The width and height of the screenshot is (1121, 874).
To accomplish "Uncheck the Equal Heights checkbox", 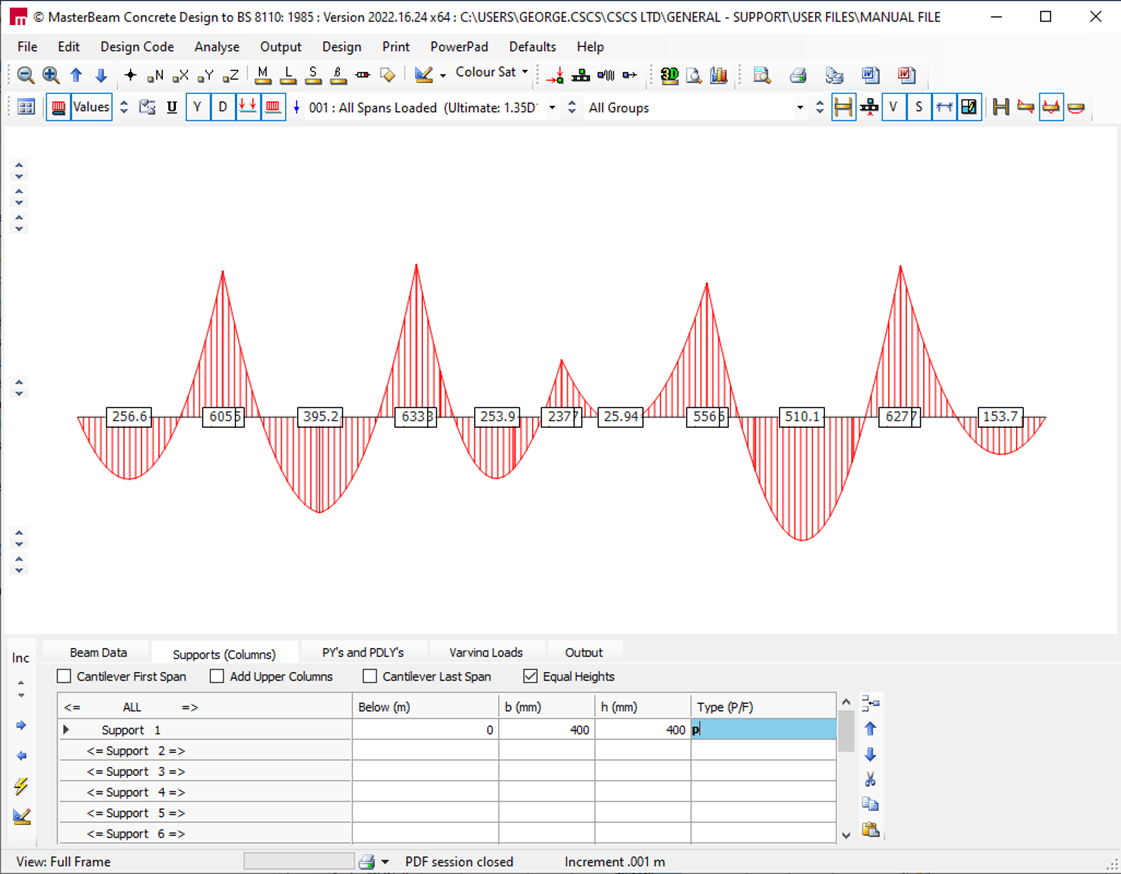I will point(531,677).
